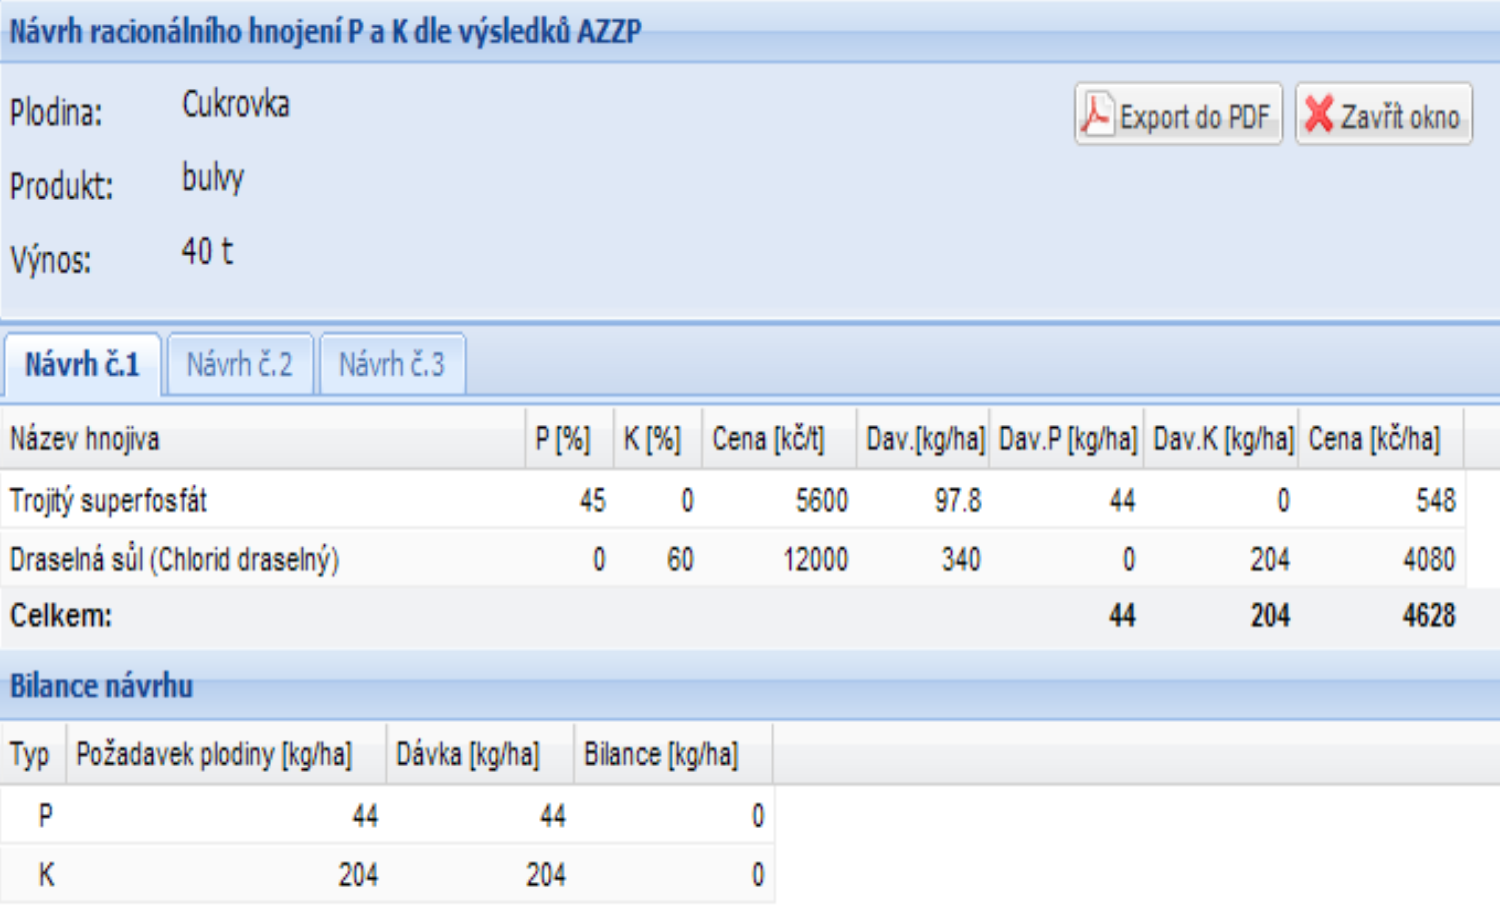Screen dimensions: 1500x909
Task: Click the price value 12000
Action: (x=816, y=559)
